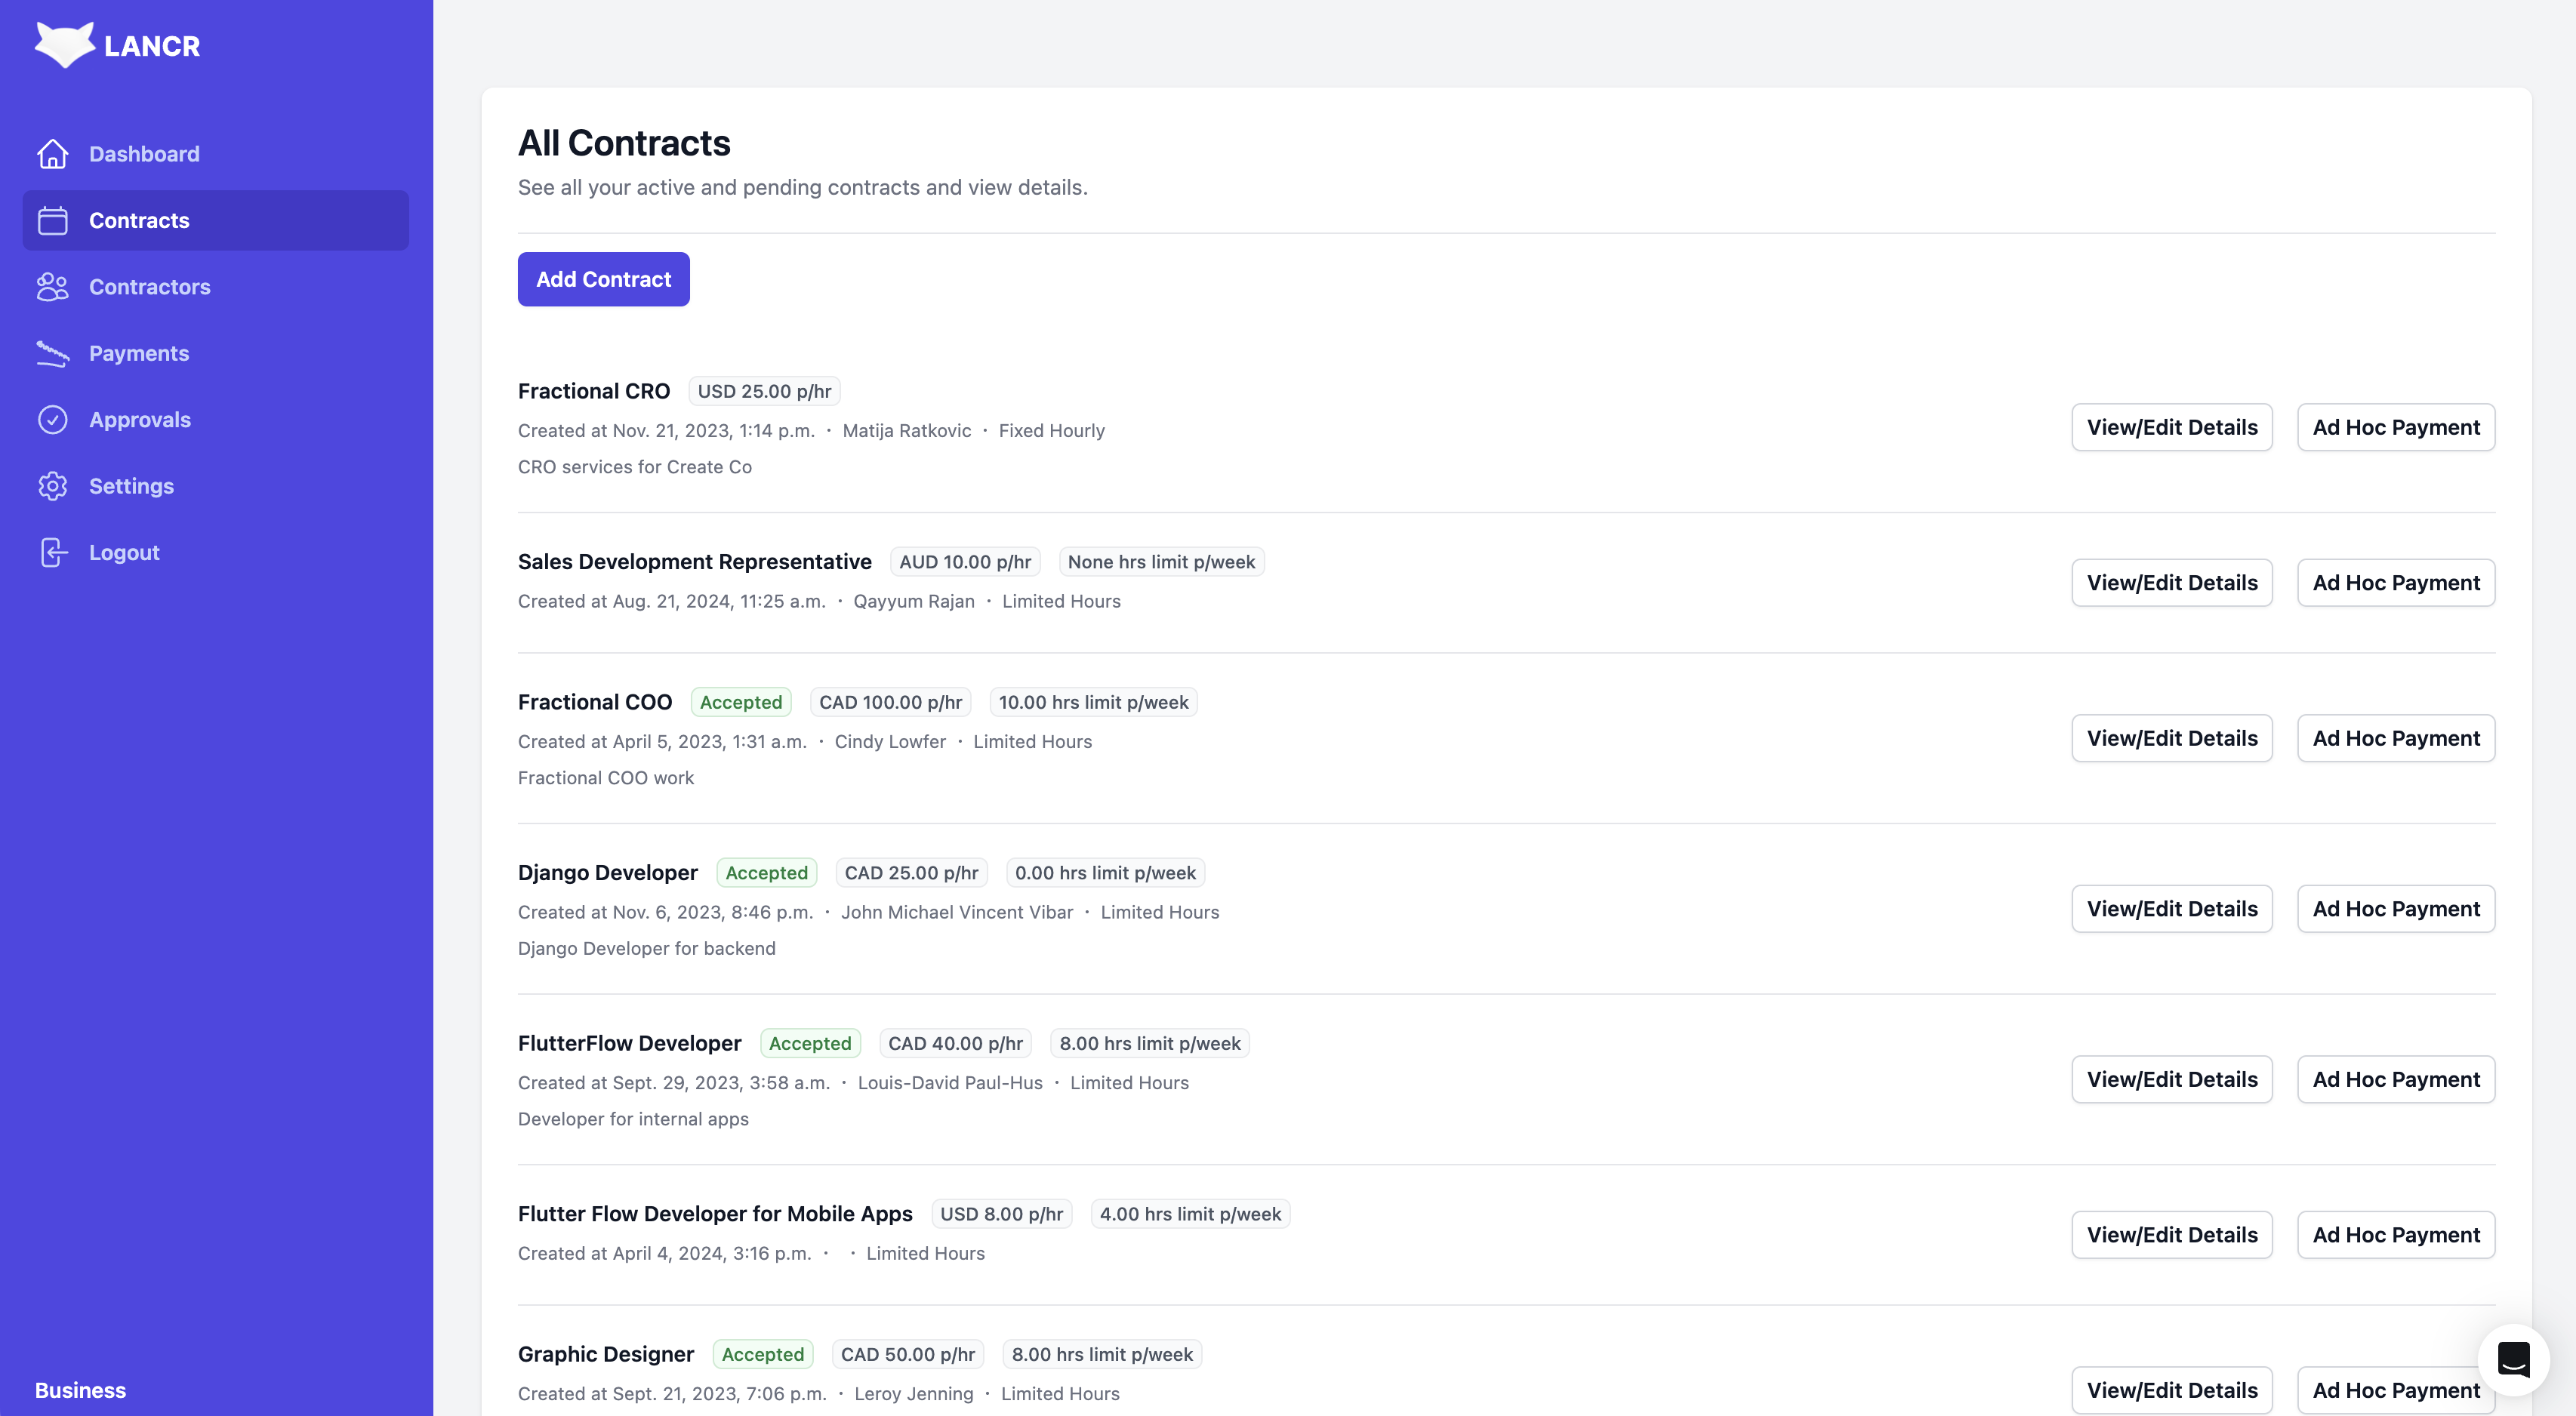
Task: View/Edit Details for FlutterFlow Developer
Action: pyautogui.click(x=2171, y=1079)
